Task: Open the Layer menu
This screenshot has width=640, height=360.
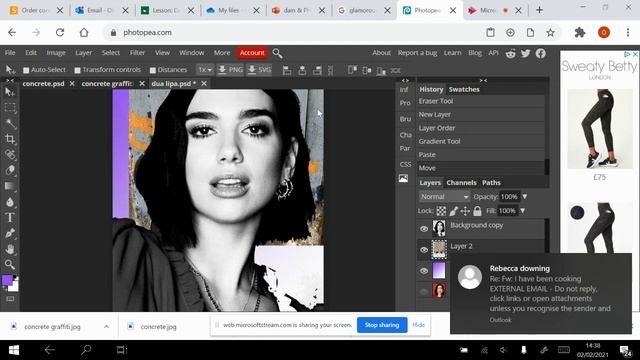Action: [83, 53]
